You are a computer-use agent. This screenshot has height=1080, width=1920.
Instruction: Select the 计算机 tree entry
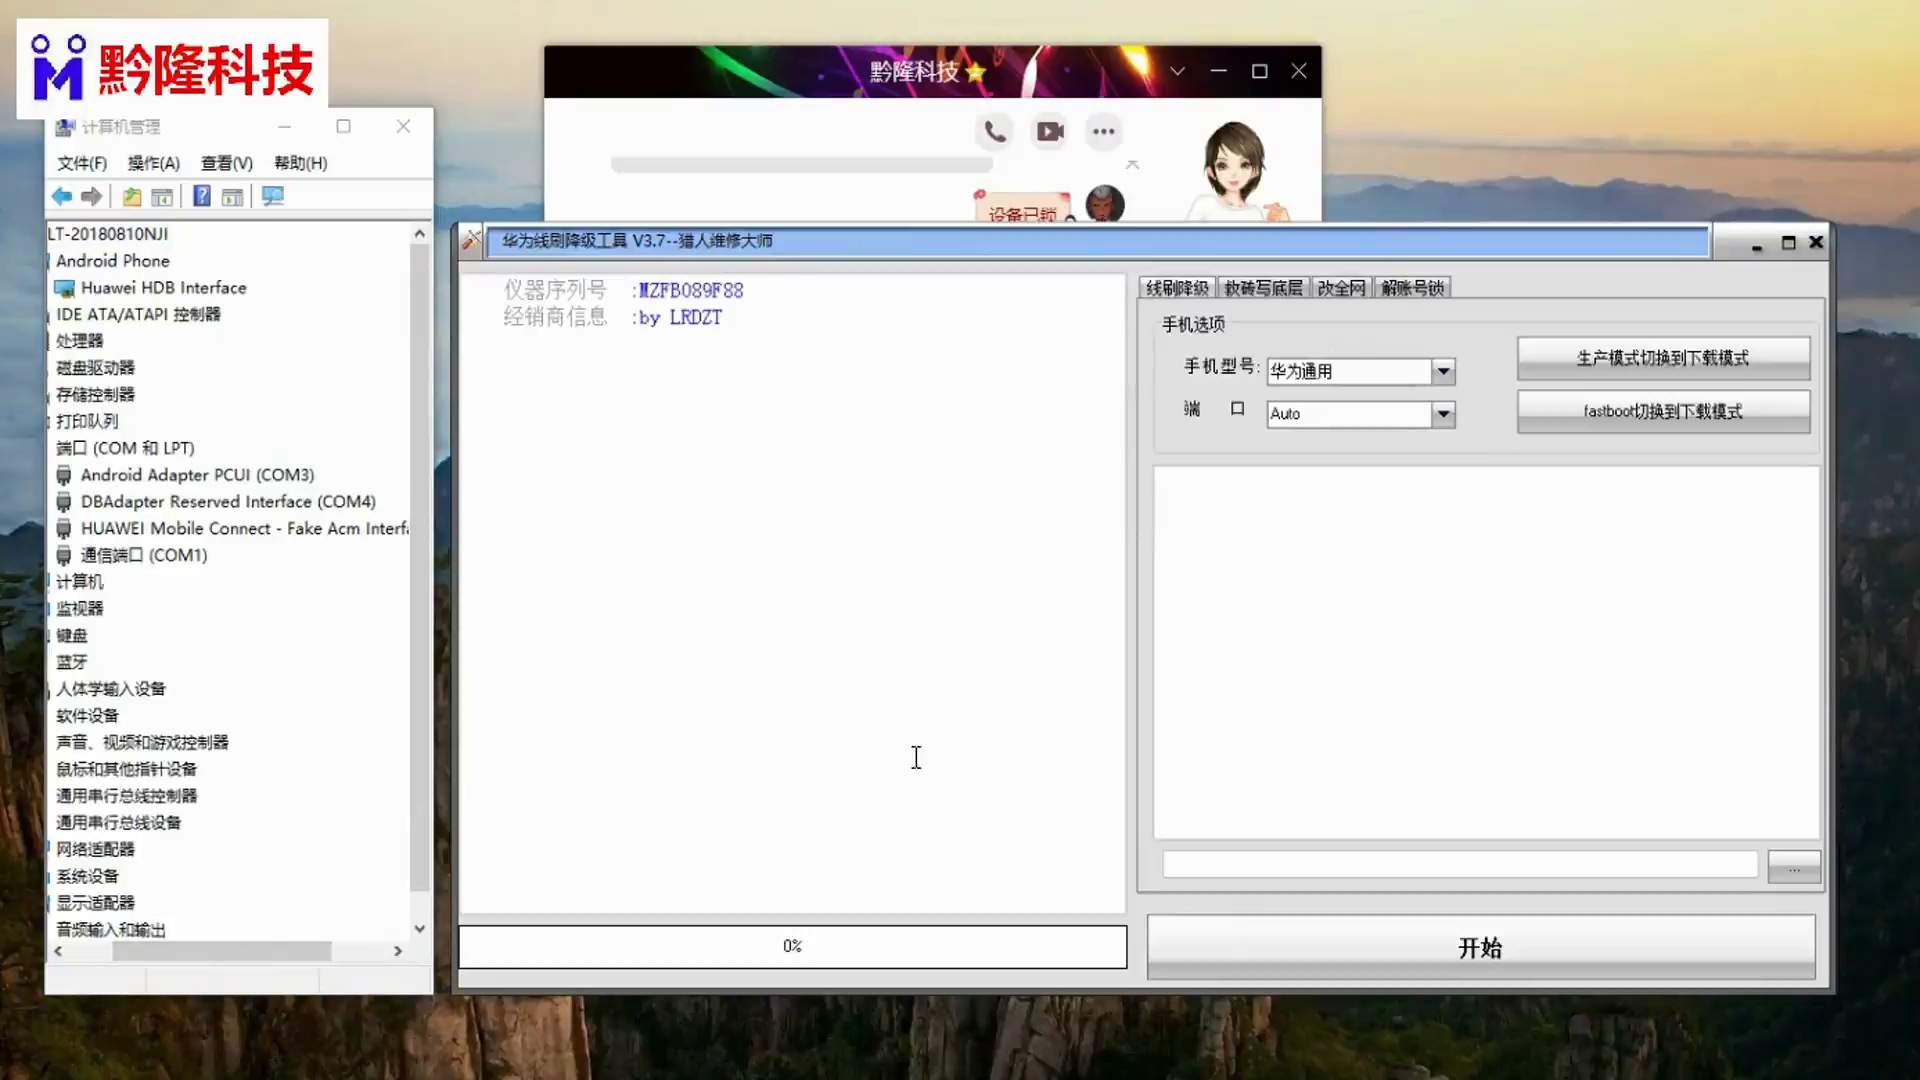point(80,582)
